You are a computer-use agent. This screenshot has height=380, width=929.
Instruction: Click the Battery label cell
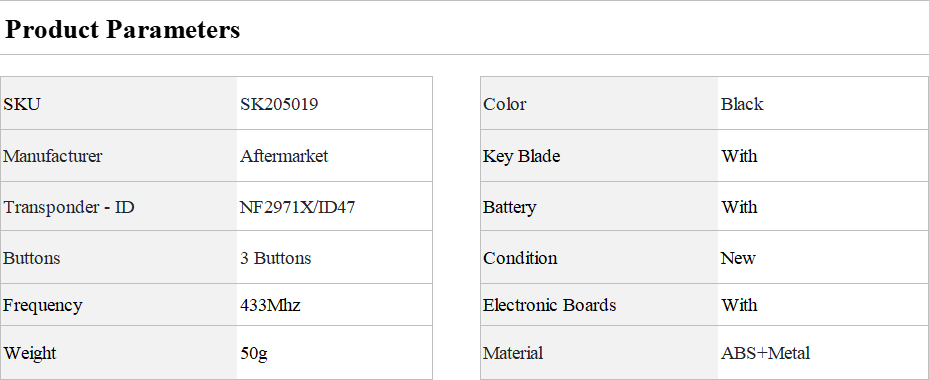click(x=599, y=207)
